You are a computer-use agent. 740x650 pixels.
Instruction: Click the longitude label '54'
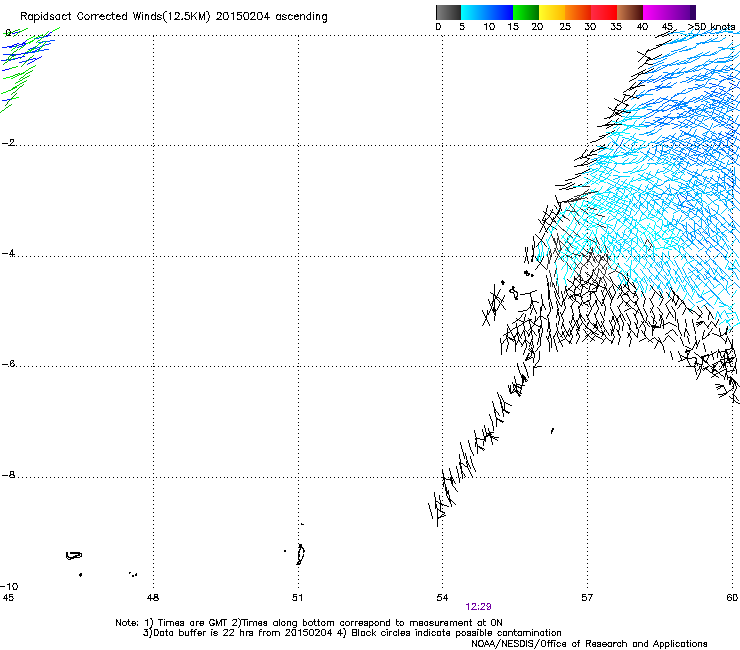point(442,598)
